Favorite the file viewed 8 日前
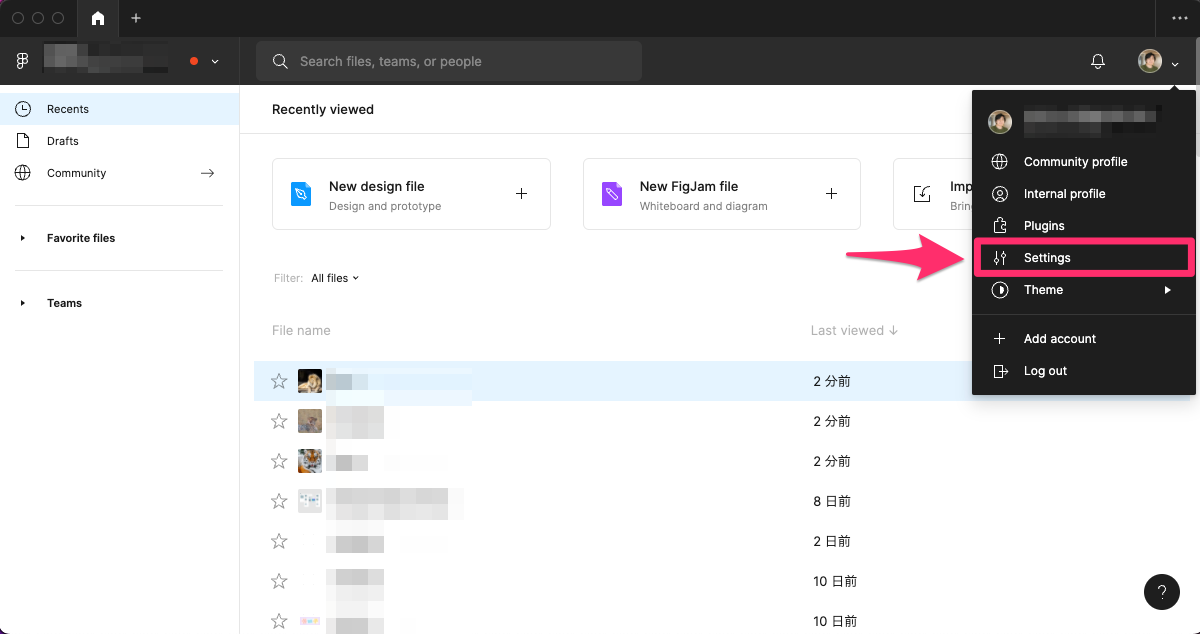Viewport: 1200px width, 634px height. pyautogui.click(x=280, y=501)
